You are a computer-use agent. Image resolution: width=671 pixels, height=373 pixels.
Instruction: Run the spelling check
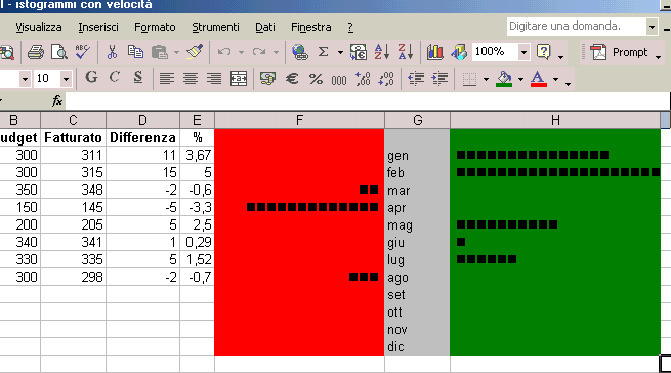click(x=82, y=52)
